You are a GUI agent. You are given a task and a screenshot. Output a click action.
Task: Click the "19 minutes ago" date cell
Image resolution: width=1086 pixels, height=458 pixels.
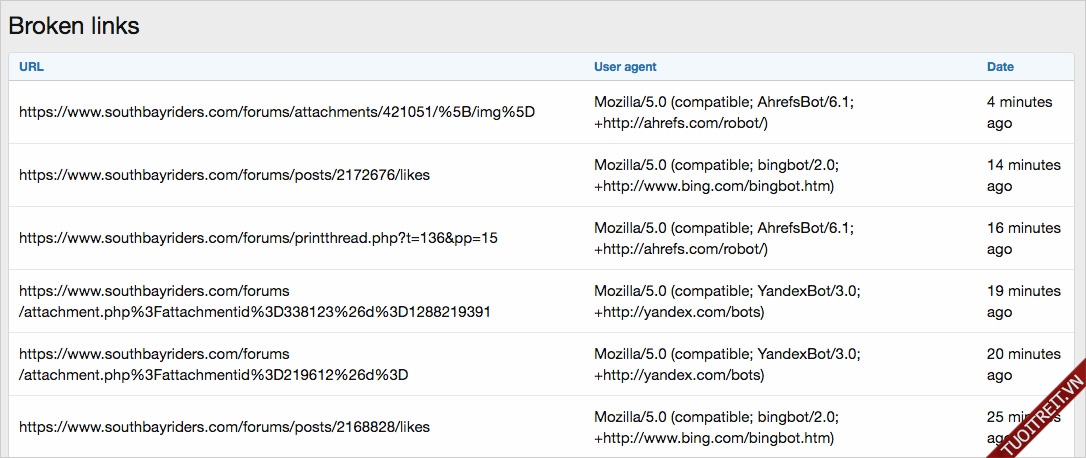tap(1023, 301)
